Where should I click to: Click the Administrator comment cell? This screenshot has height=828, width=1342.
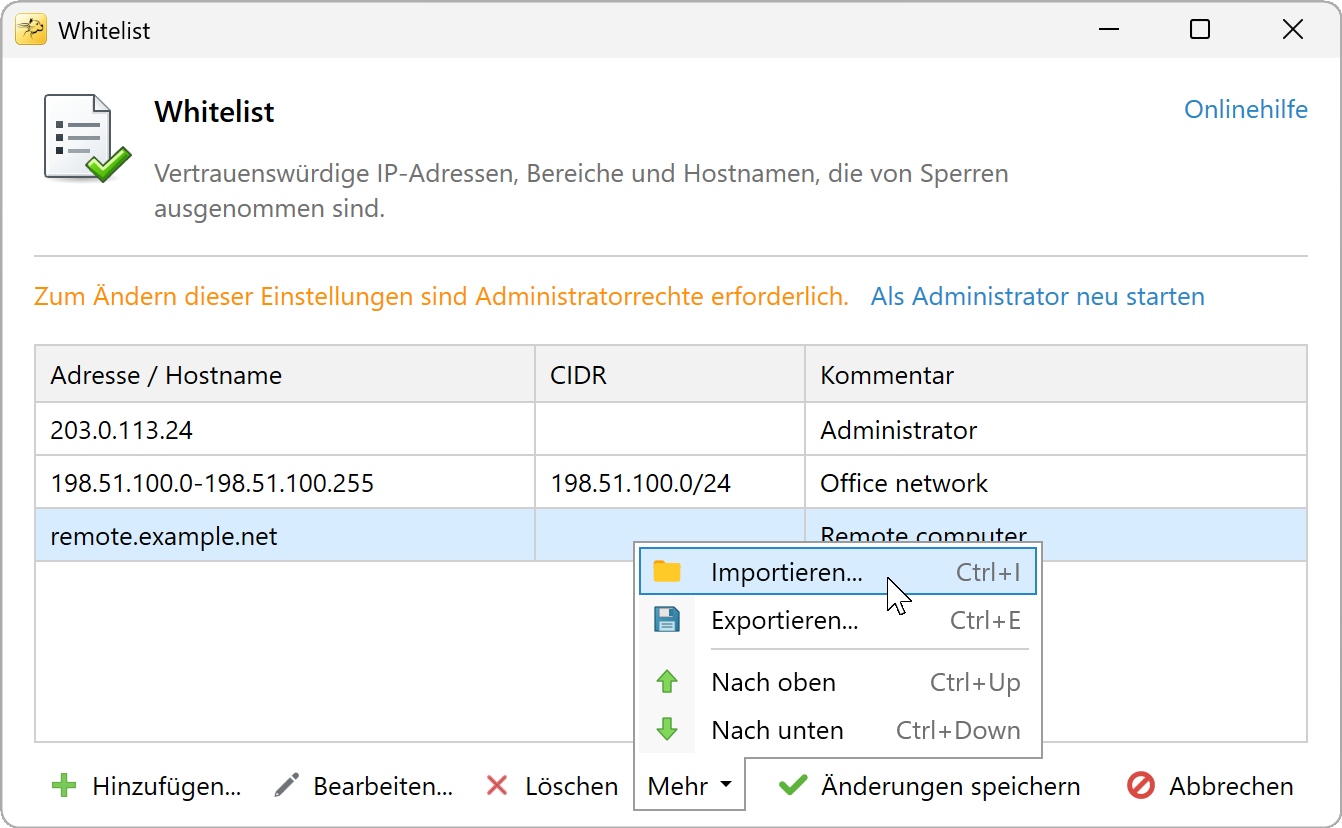coord(1056,430)
